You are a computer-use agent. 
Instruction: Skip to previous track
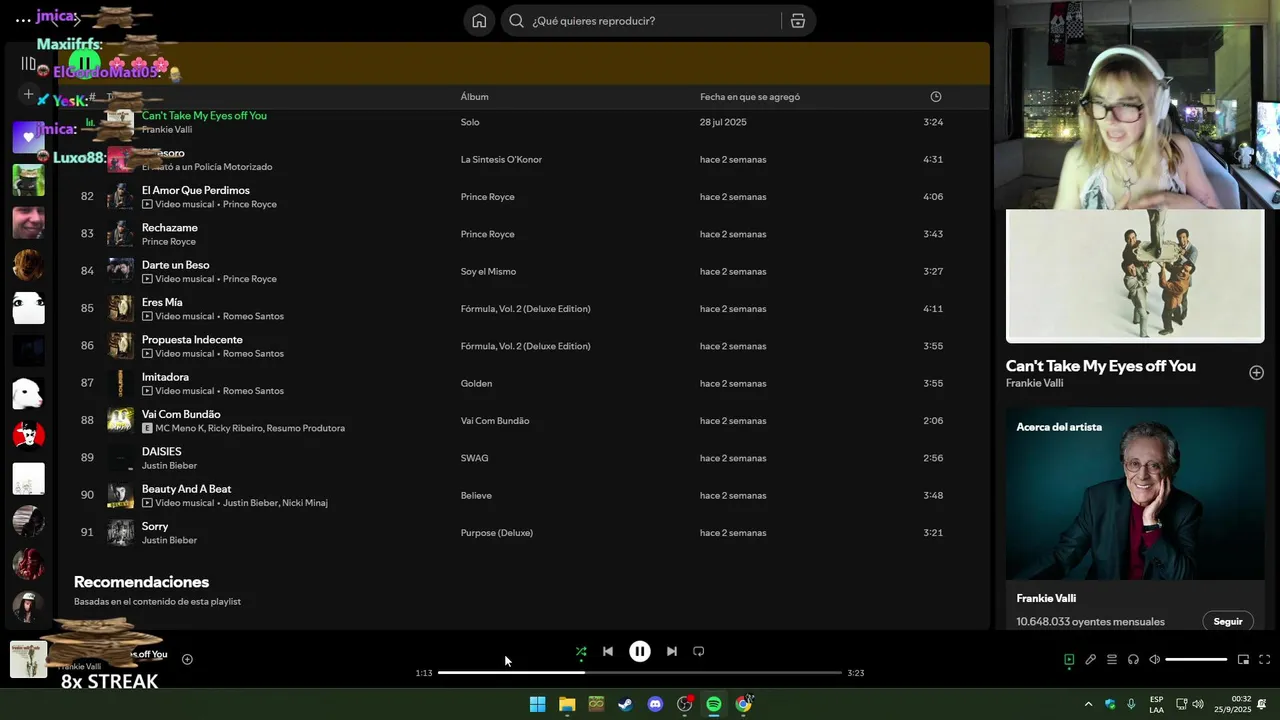(607, 651)
